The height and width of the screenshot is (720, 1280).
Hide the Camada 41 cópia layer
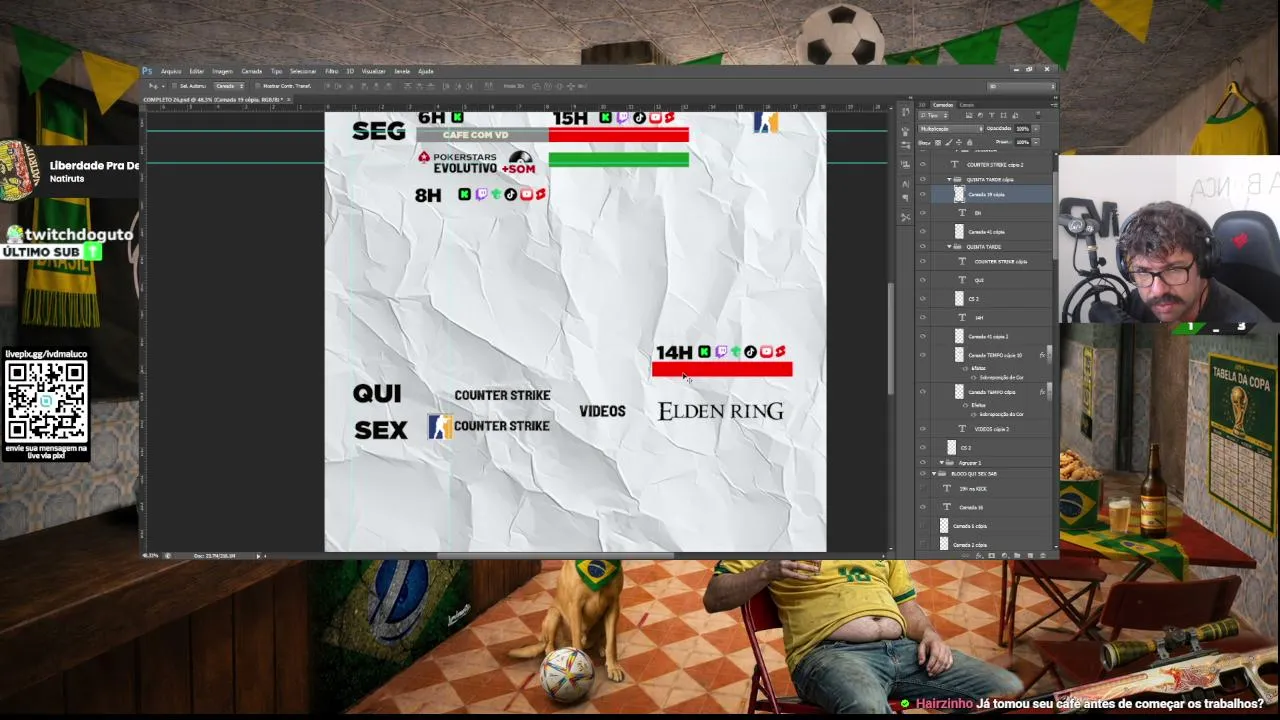coord(923,232)
